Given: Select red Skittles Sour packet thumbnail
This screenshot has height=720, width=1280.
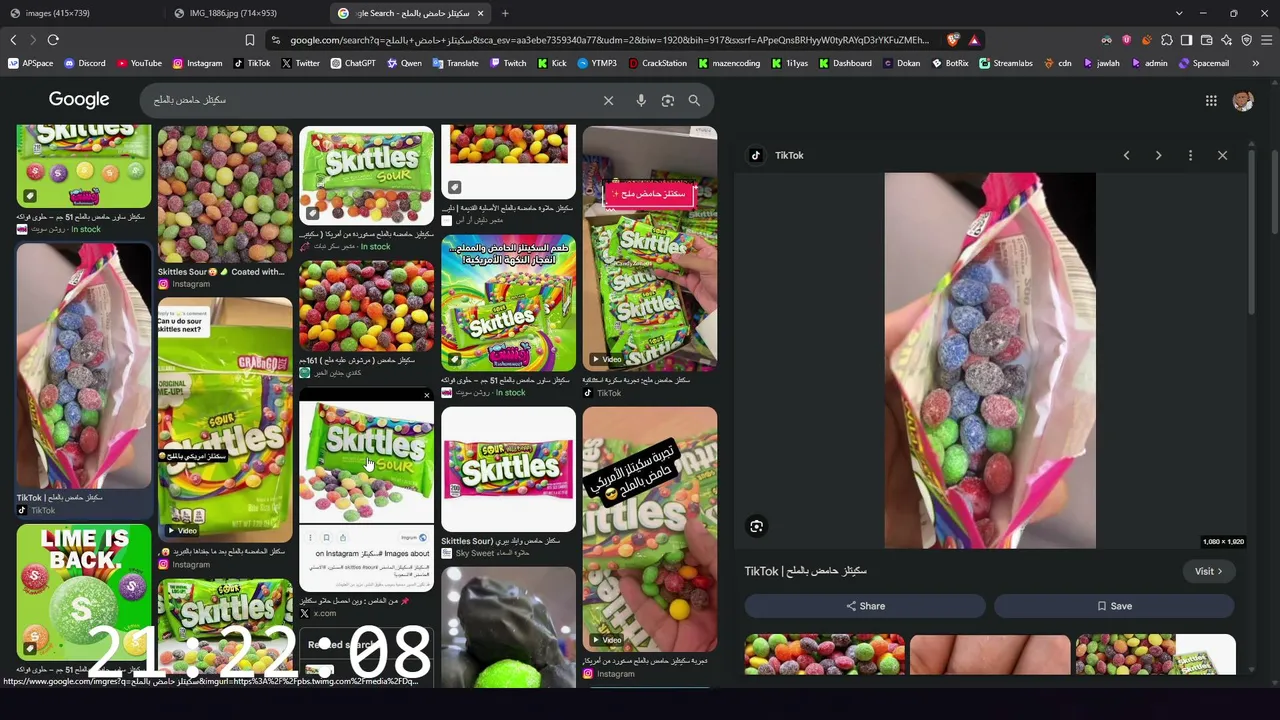Looking at the screenshot, I should tap(508, 468).
